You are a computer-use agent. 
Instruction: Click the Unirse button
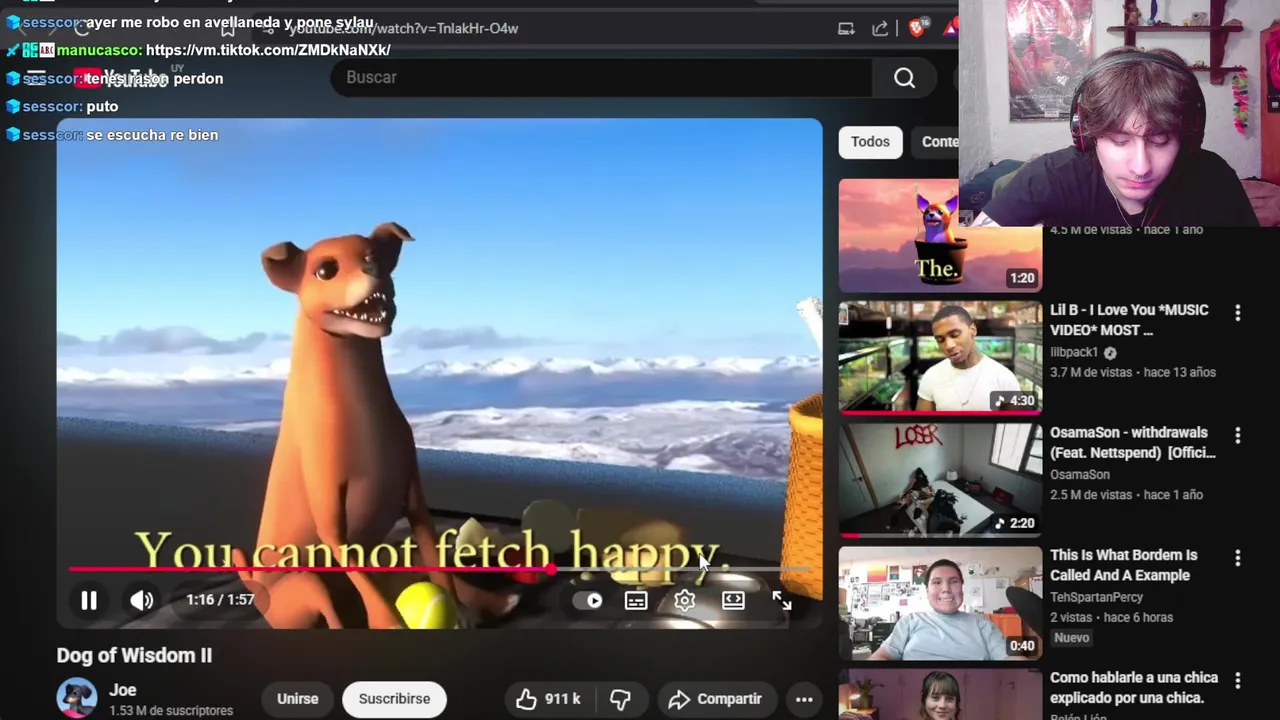[297, 699]
